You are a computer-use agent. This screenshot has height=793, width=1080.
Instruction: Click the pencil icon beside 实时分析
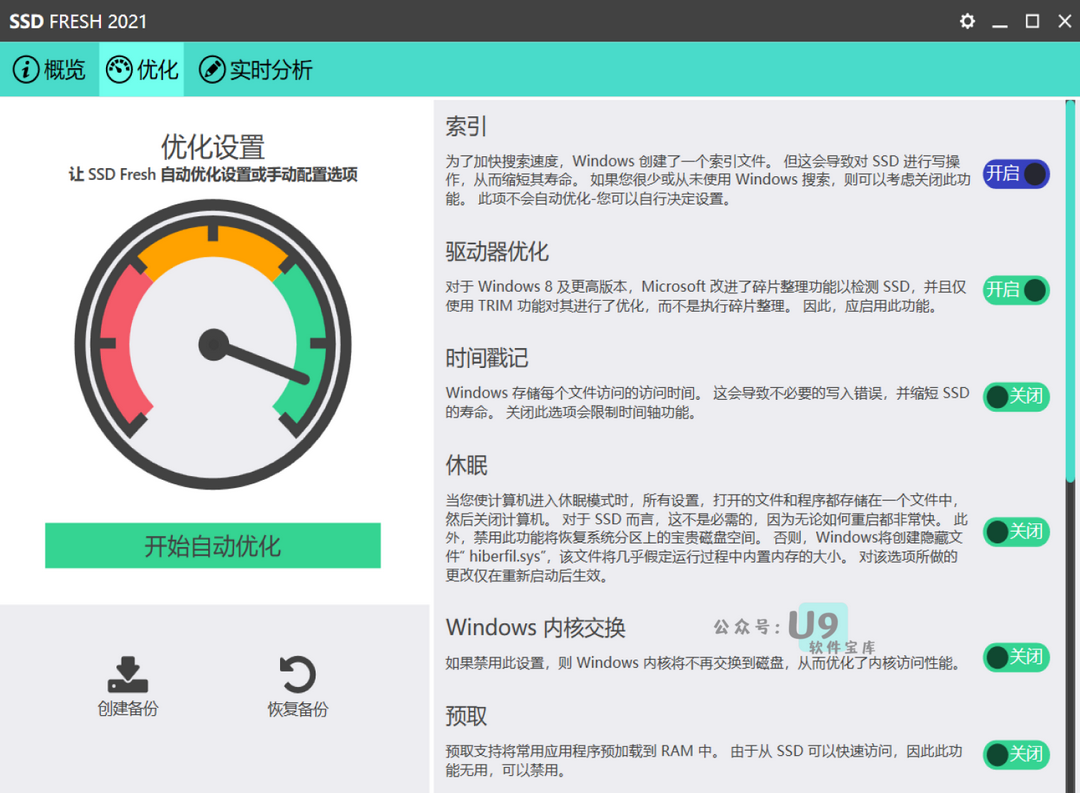[212, 70]
